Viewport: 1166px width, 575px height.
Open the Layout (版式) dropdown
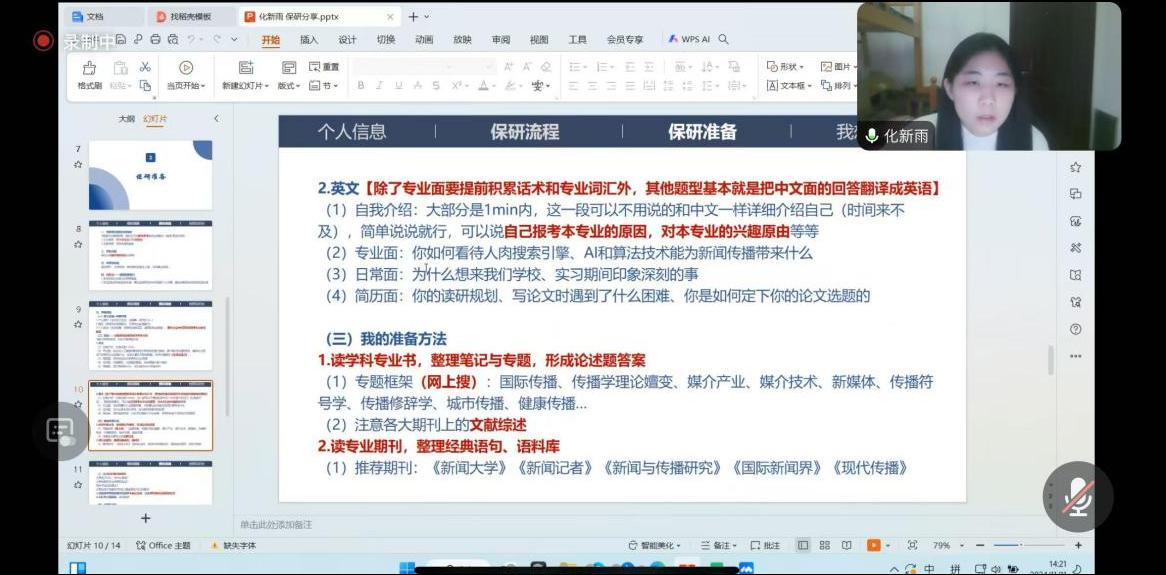(x=289, y=86)
